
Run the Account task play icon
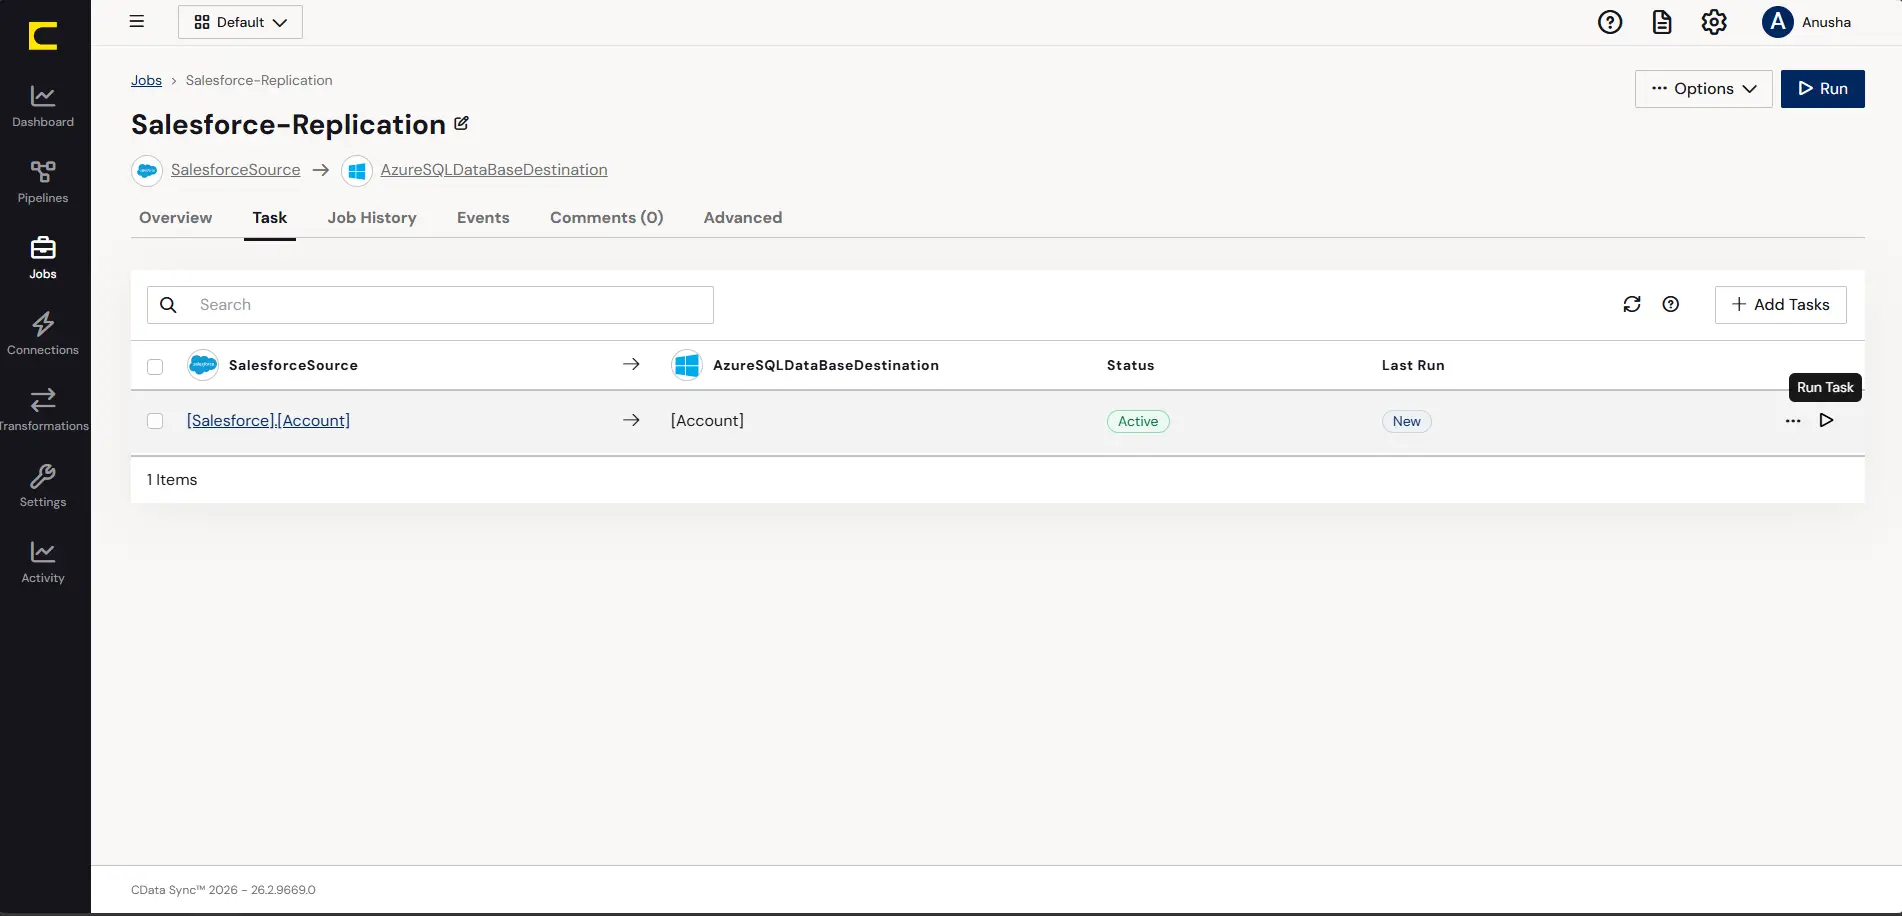(1826, 420)
